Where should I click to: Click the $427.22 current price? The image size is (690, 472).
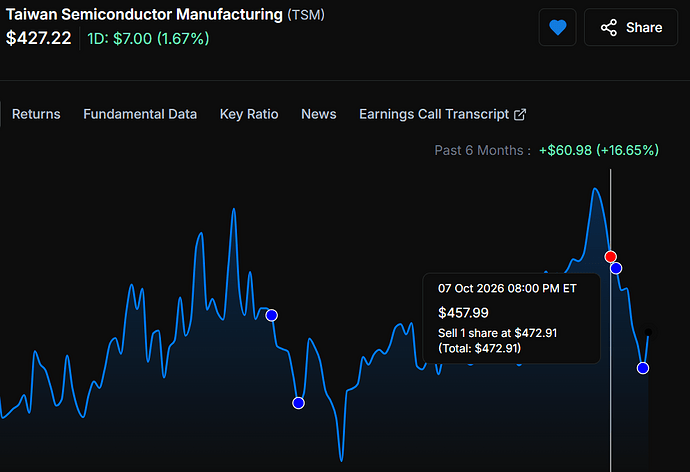point(39,38)
